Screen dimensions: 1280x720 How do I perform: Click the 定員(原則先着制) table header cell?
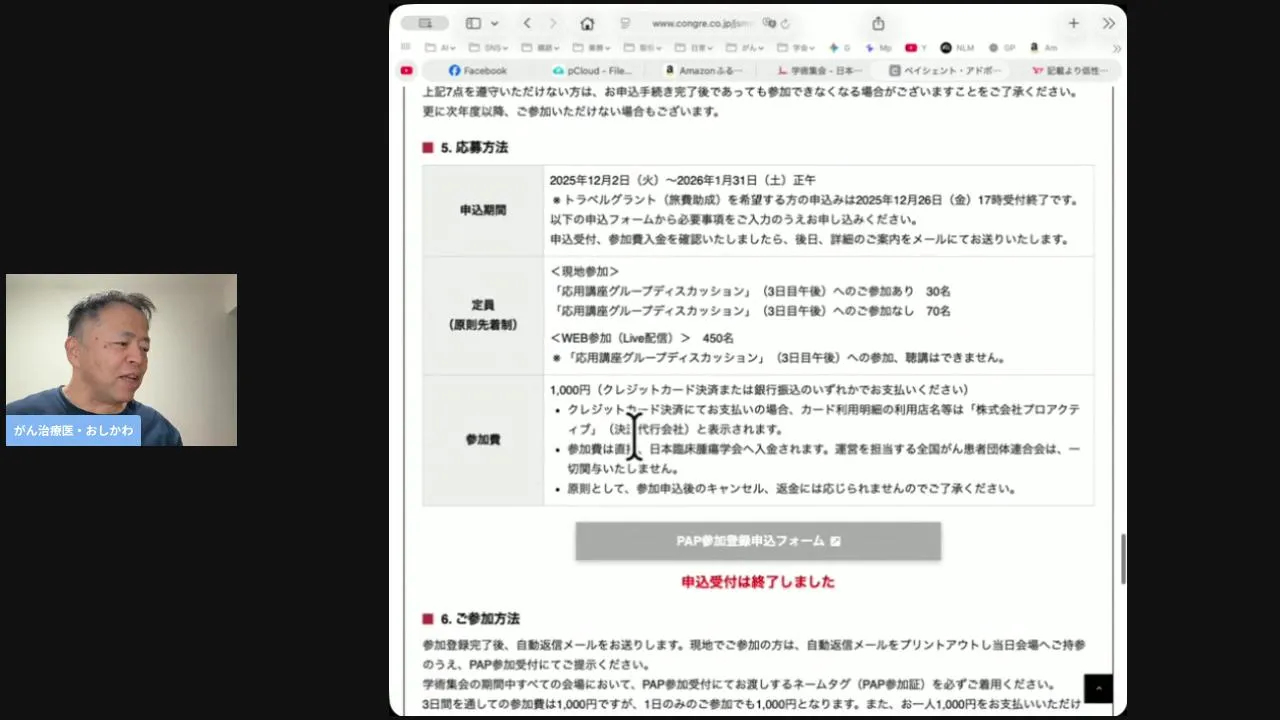[483, 316]
